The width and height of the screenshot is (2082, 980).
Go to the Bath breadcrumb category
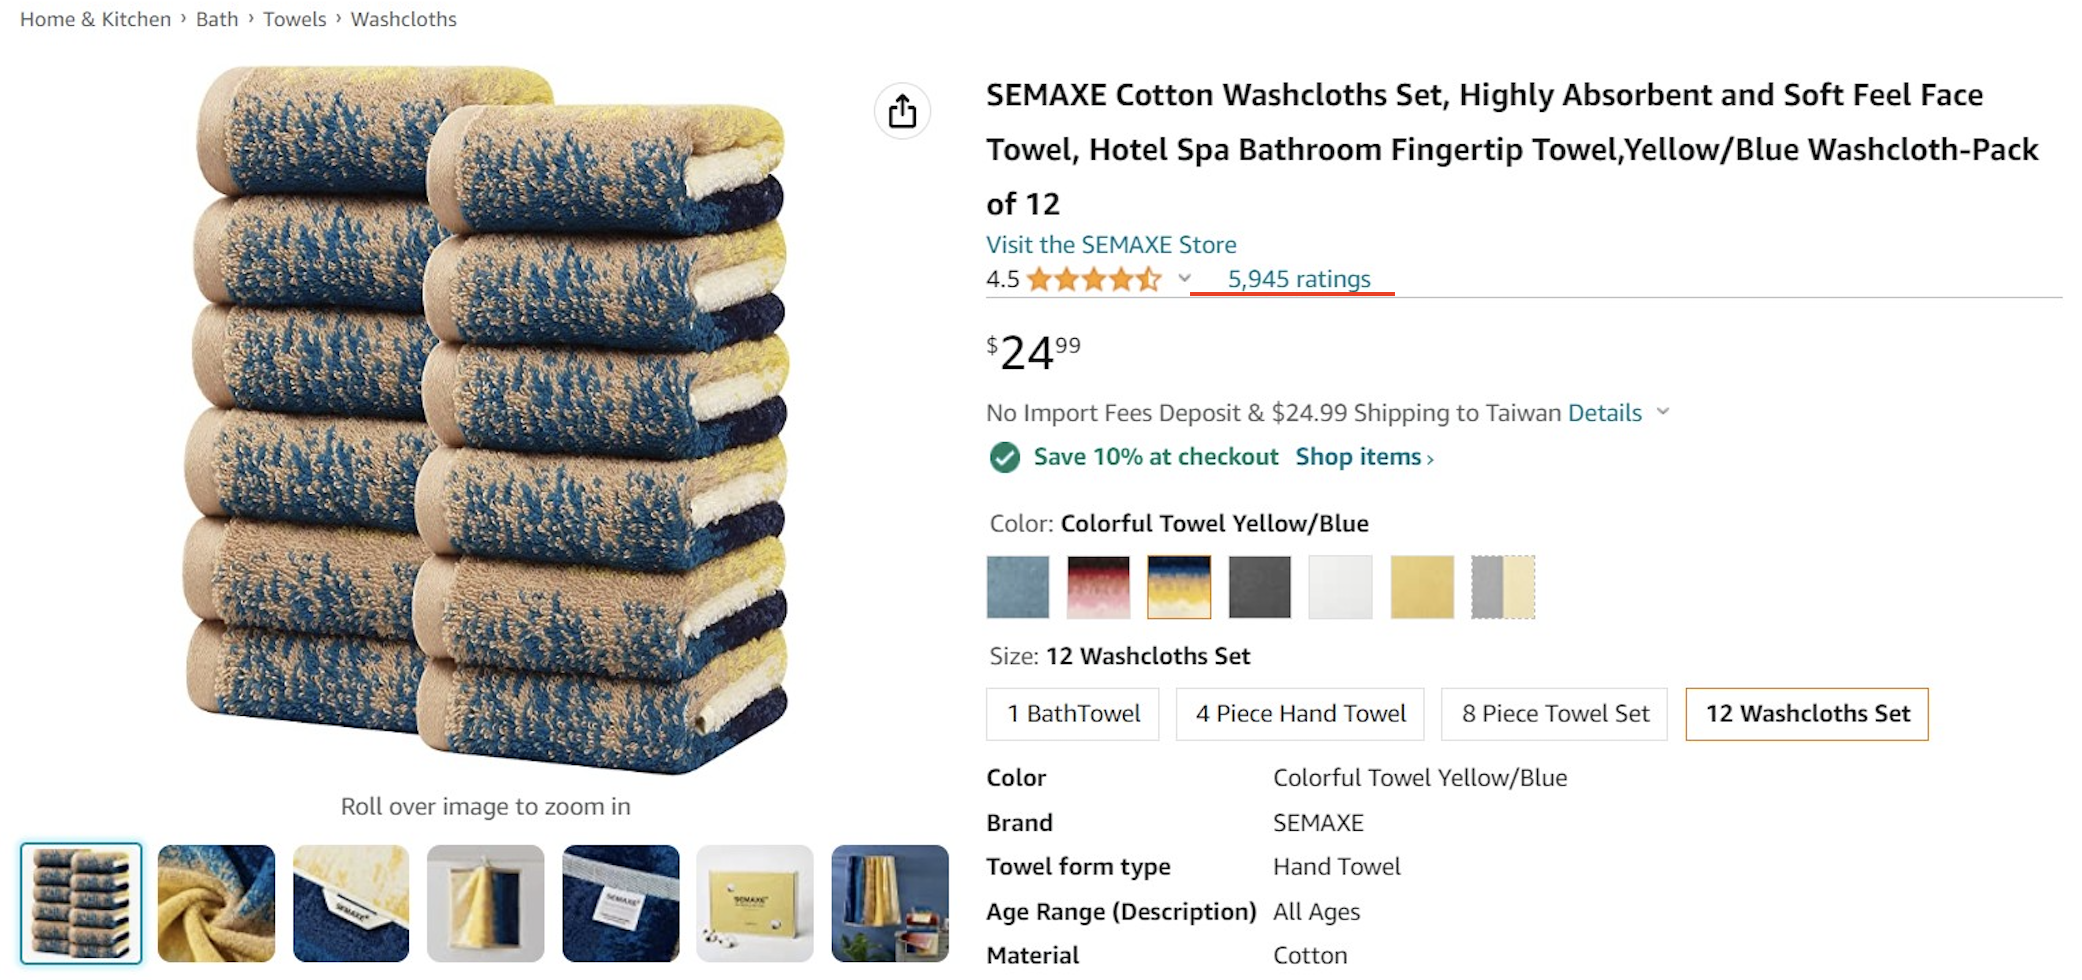(217, 19)
